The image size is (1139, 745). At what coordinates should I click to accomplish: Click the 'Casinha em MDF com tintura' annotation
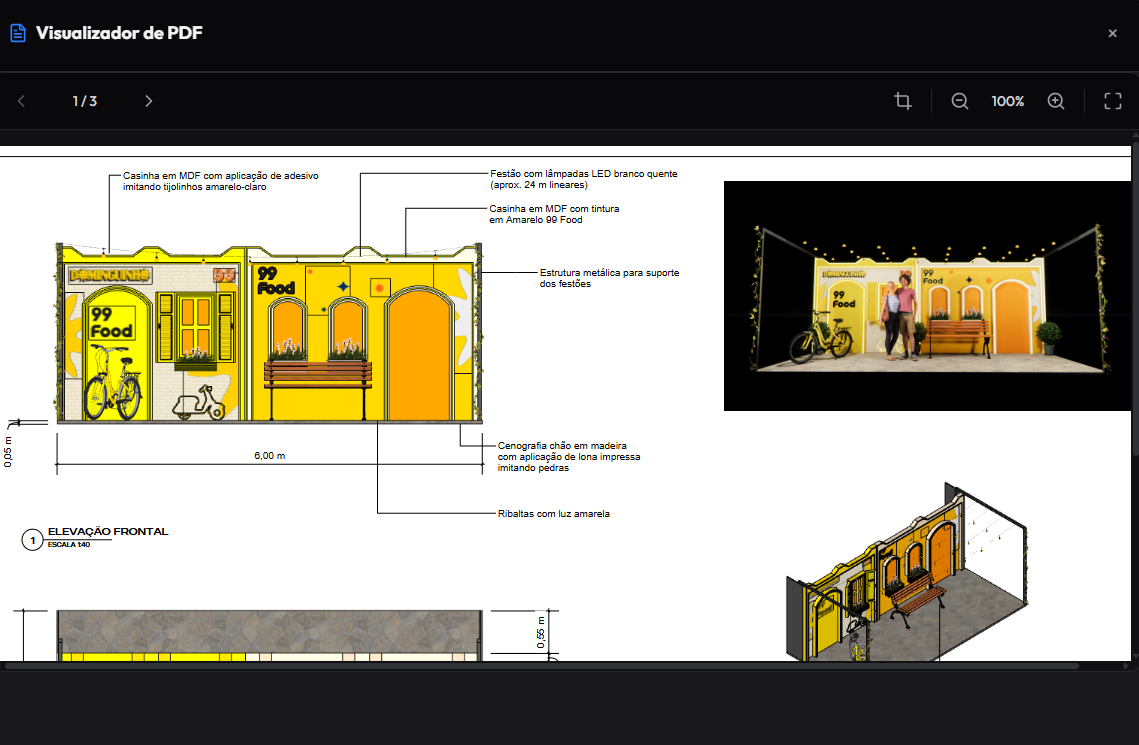[x=554, y=214]
